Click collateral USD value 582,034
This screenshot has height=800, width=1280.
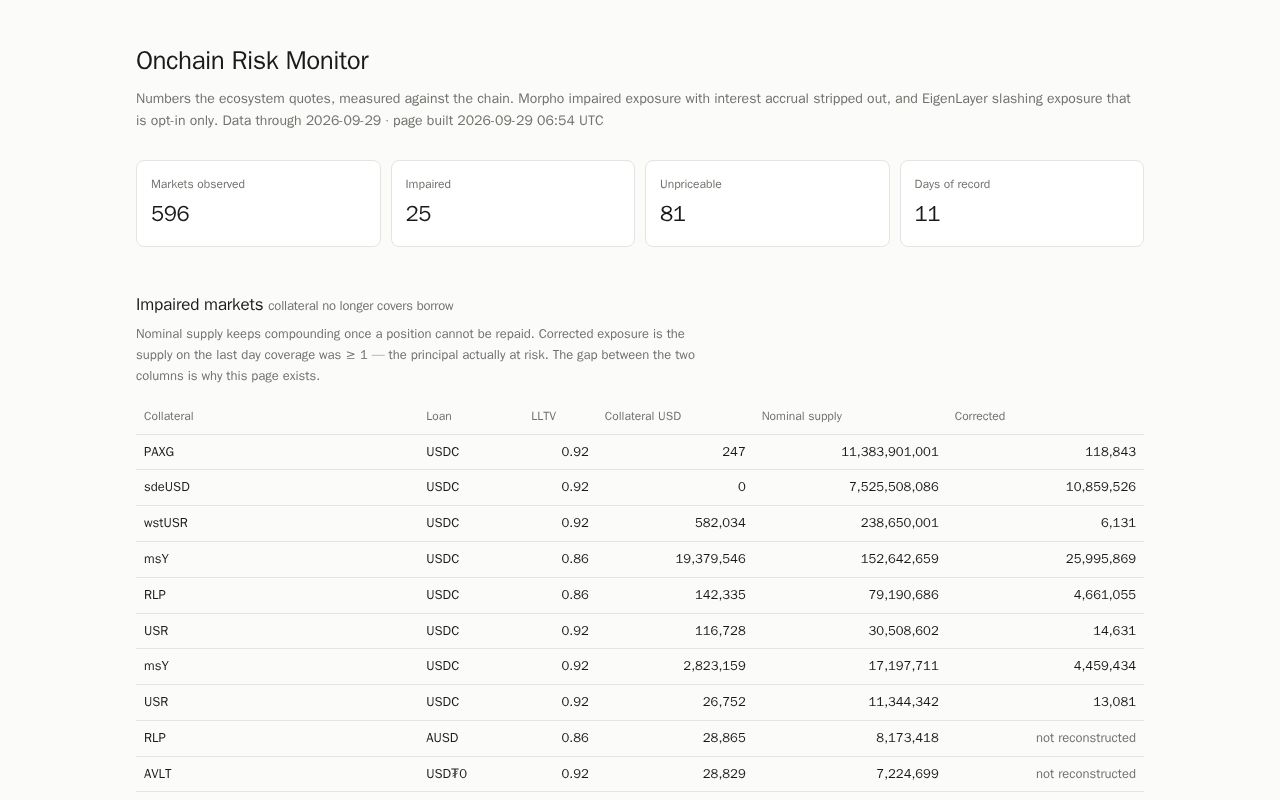(x=720, y=523)
